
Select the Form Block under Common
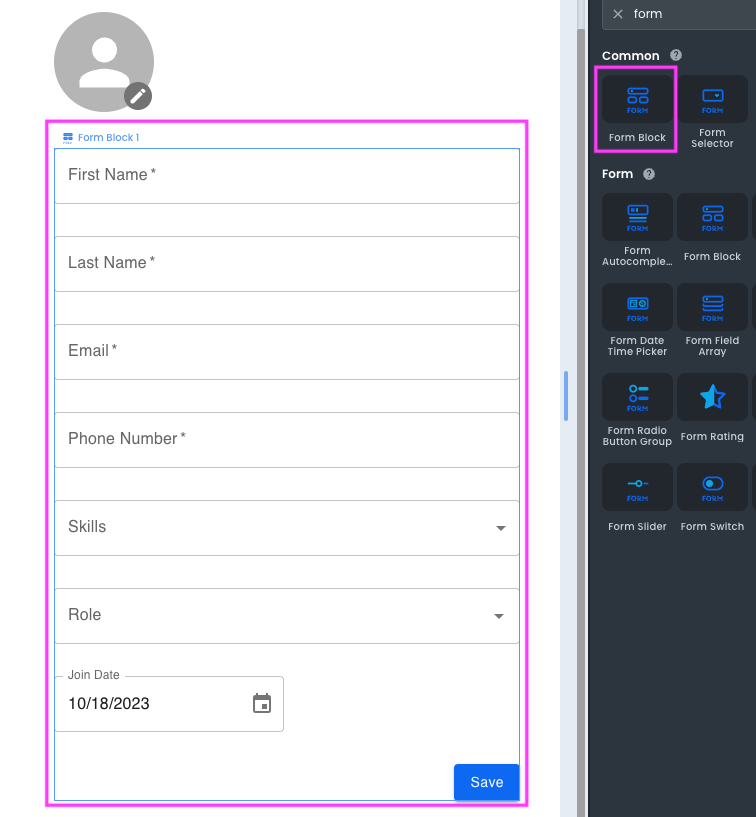coord(637,109)
